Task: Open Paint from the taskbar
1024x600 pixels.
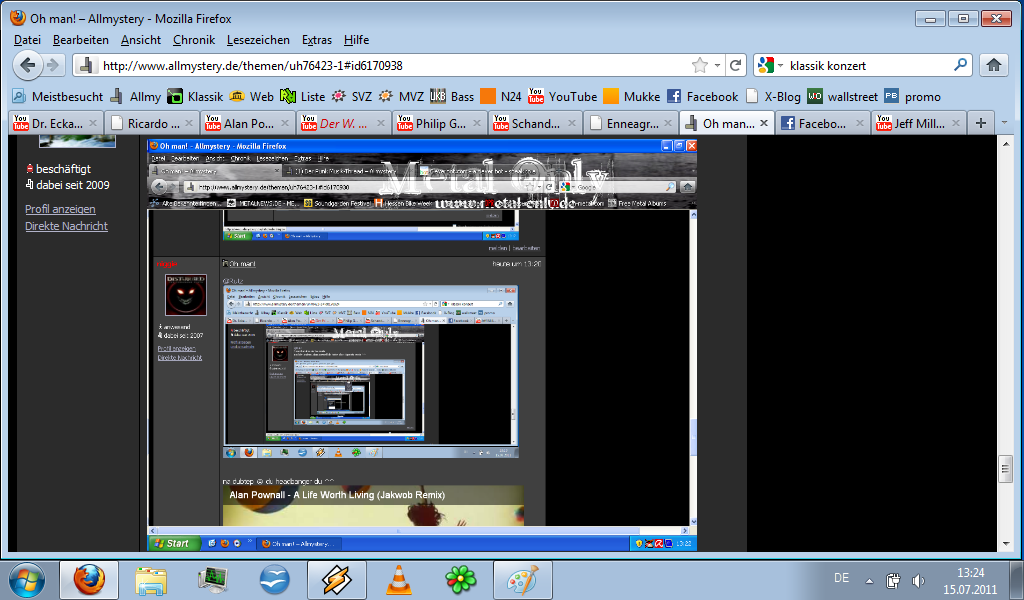Action: pos(522,580)
